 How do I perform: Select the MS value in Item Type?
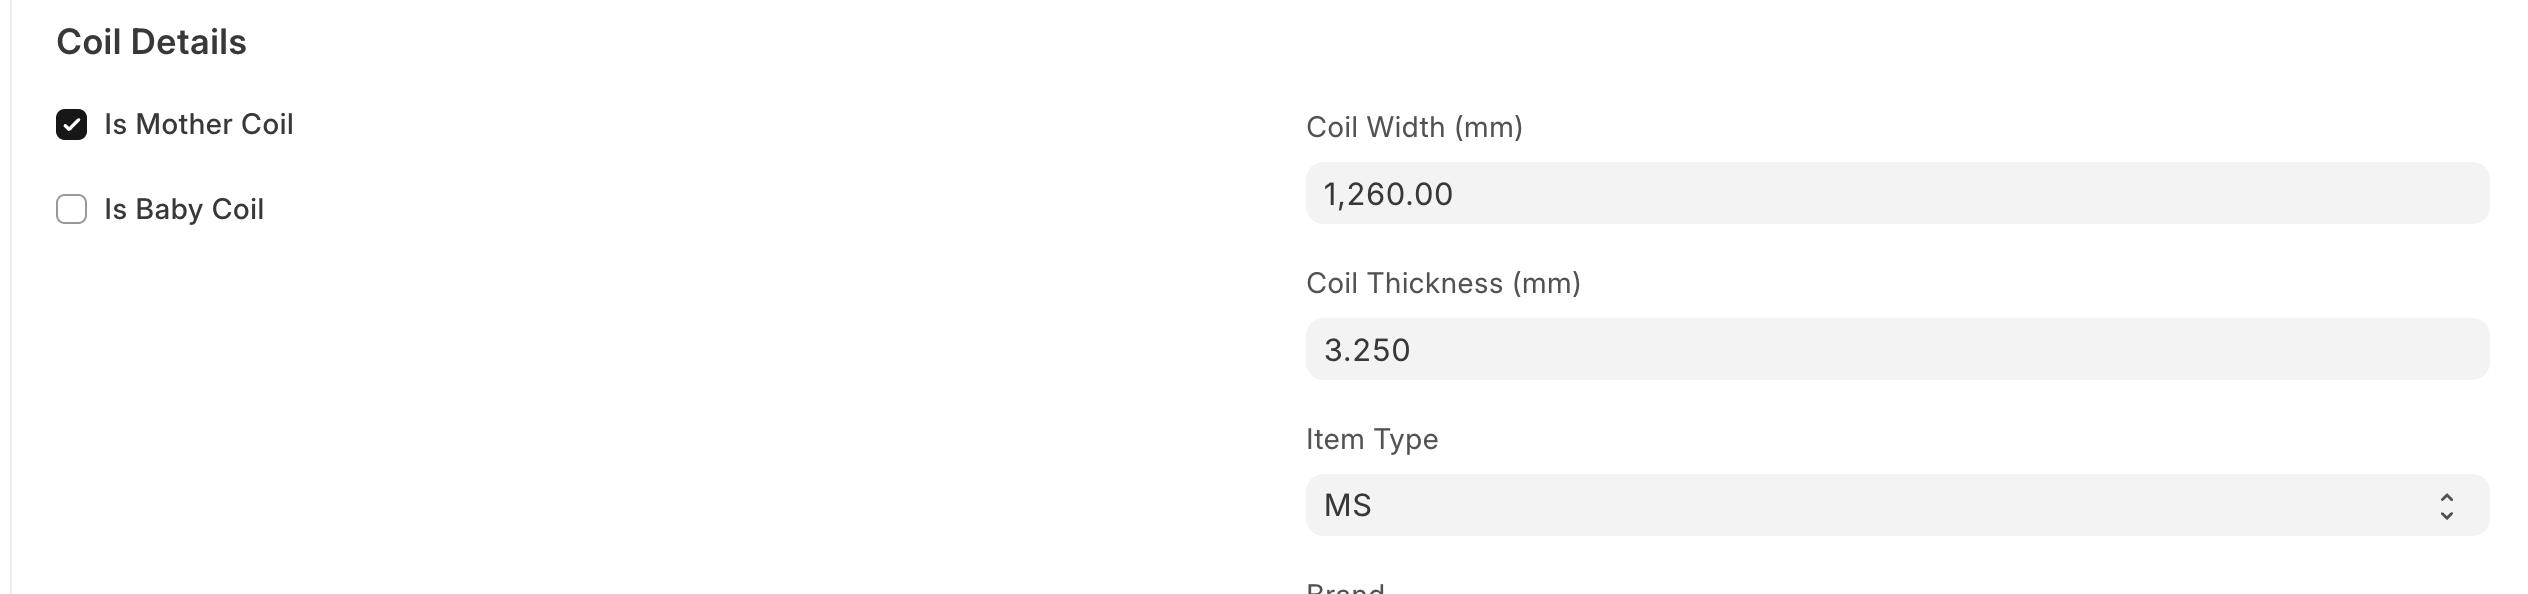pos(1348,506)
